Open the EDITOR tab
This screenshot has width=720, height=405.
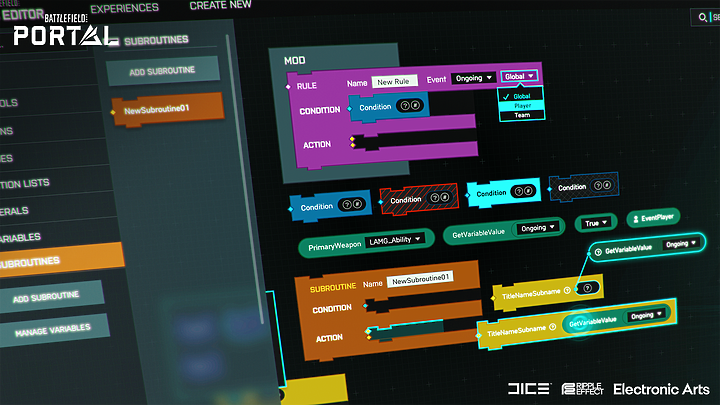(23, 14)
